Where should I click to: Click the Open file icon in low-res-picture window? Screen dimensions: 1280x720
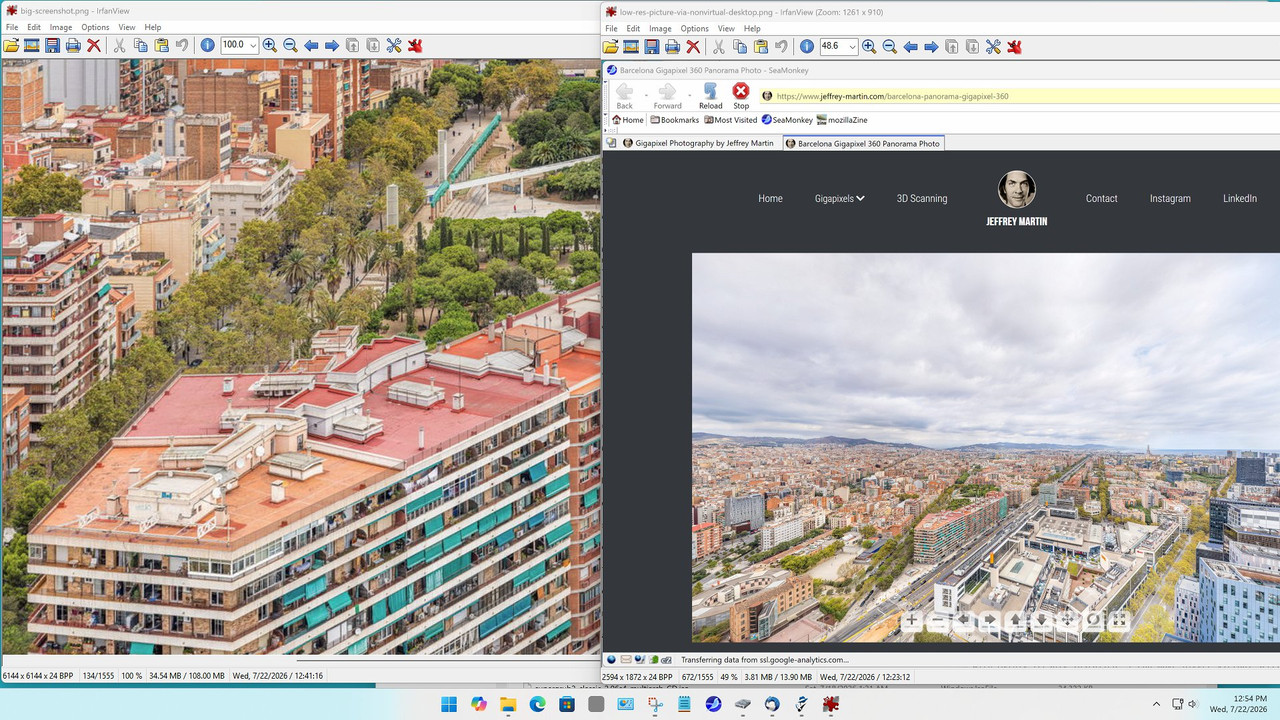pos(611,46)
